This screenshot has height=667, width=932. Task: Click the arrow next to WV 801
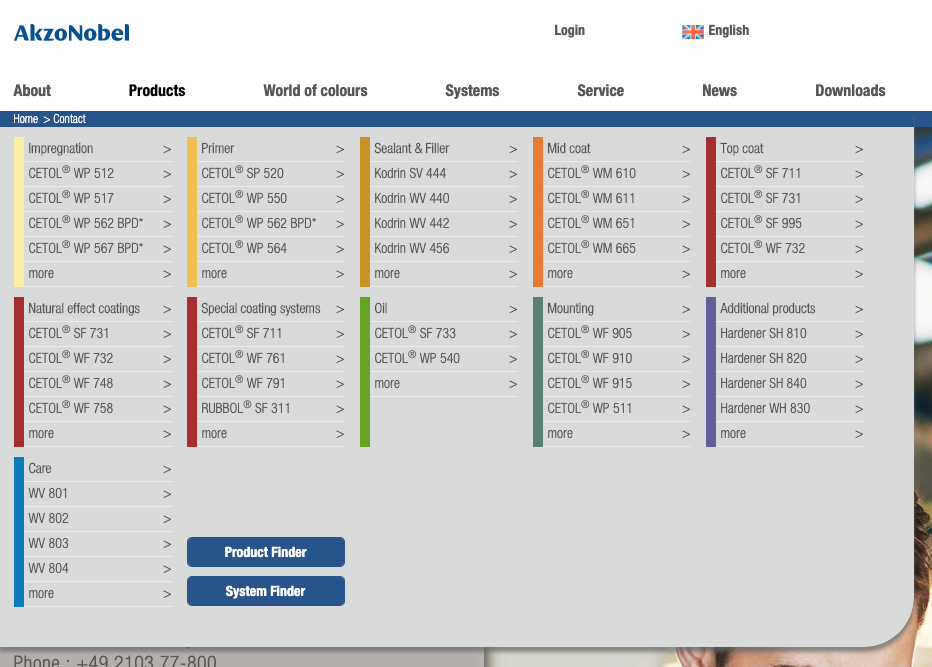coord(167,495)
